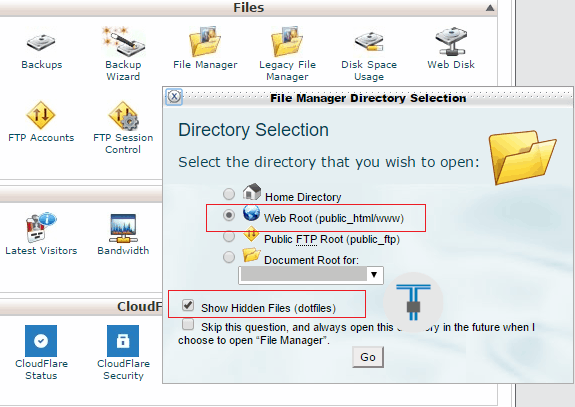Open the File Manager folder icon
This screenshot has height=407, width=575.
point(205,41)
